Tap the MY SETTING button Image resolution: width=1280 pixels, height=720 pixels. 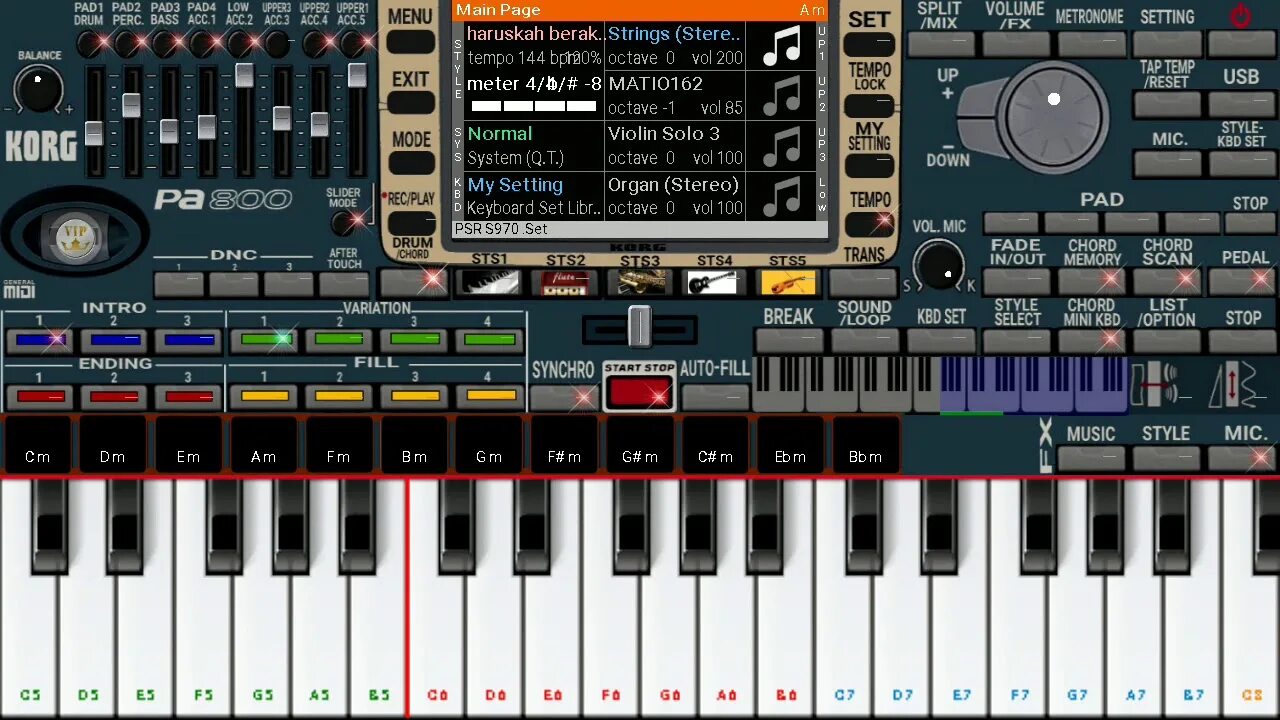click(x=869, y=166)
